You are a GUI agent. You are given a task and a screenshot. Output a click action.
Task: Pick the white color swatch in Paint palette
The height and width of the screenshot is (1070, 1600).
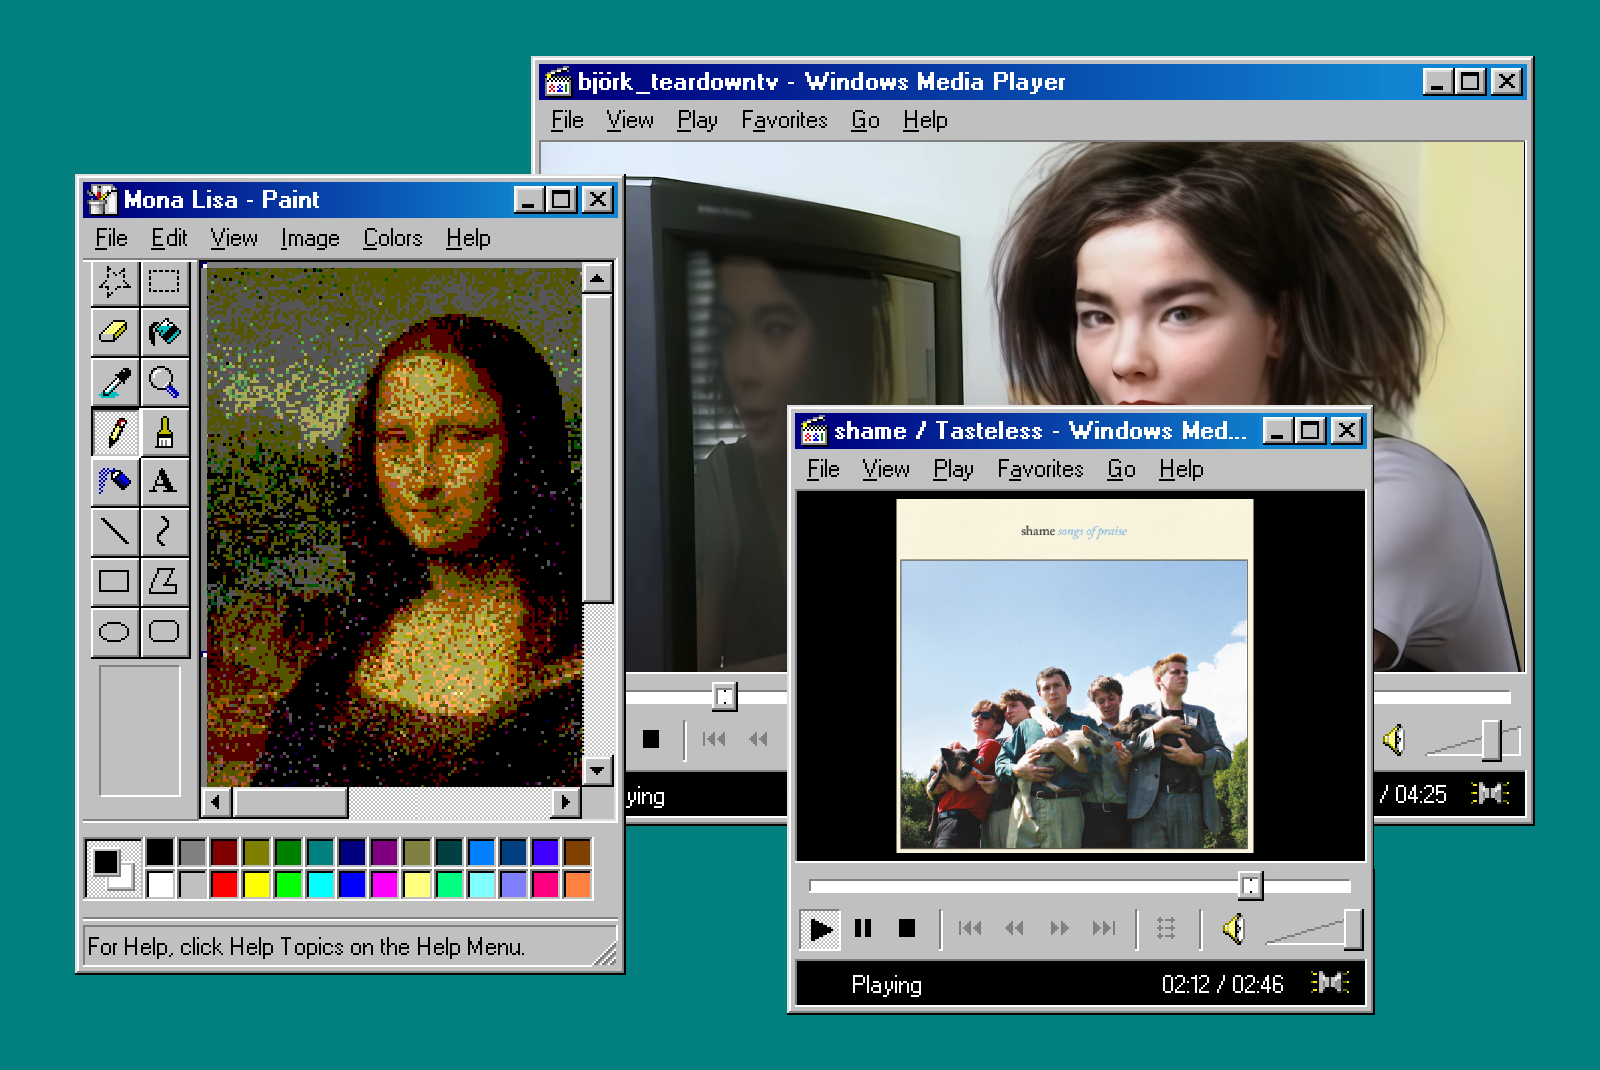(160, 884)
